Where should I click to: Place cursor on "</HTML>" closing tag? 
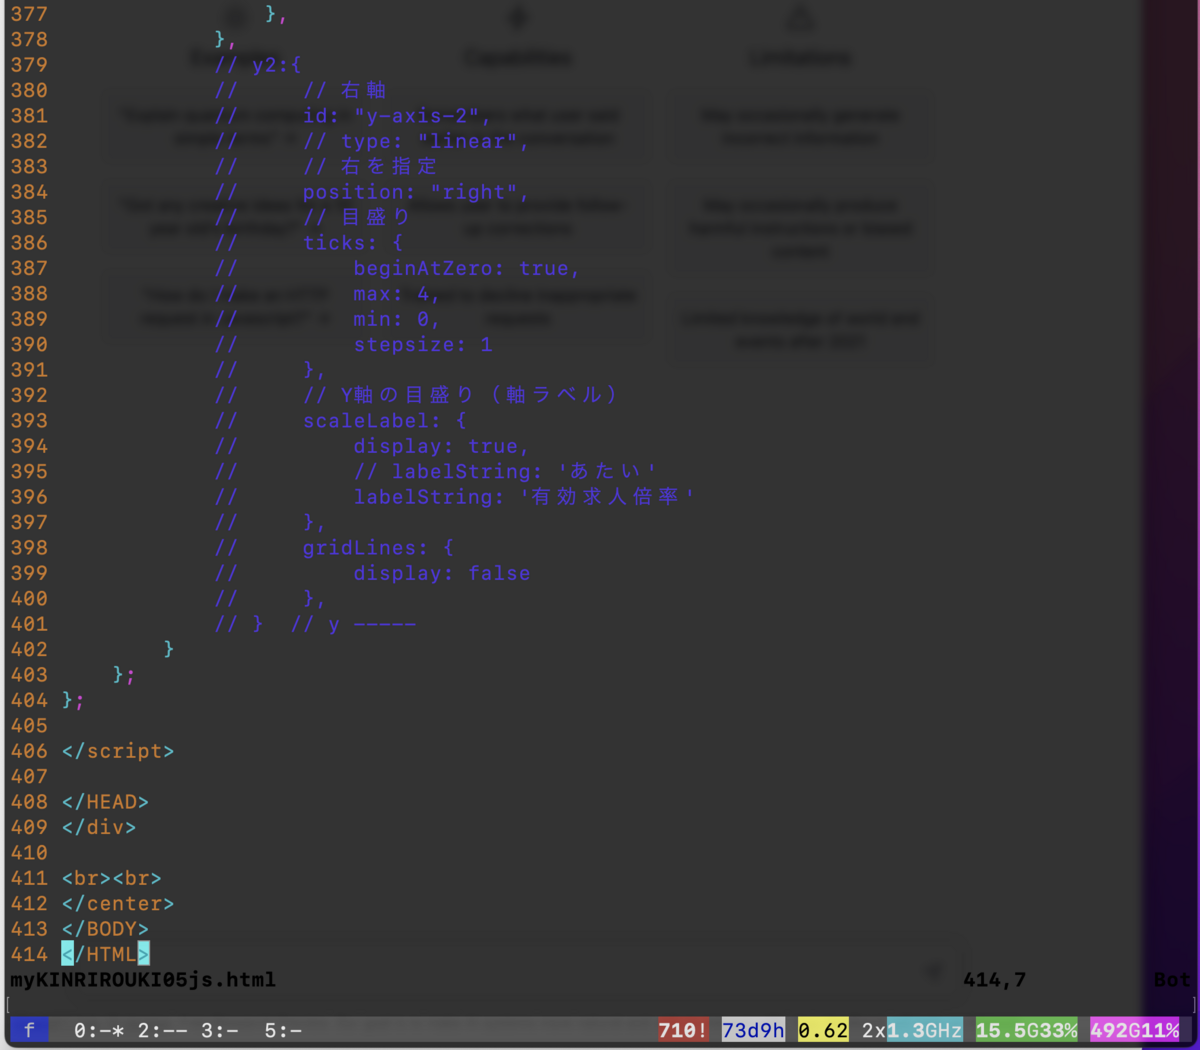[105, 954]
